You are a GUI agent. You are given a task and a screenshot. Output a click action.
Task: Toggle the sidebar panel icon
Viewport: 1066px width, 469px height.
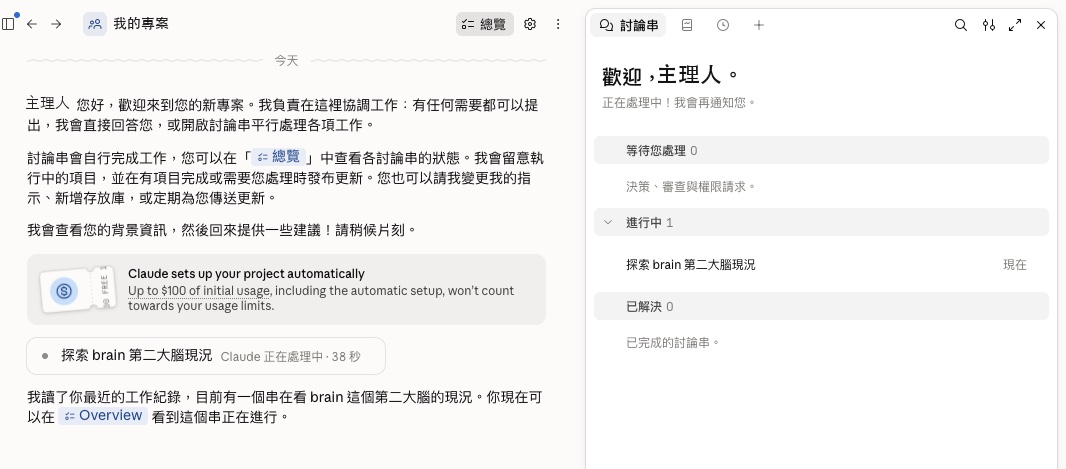pyautogui.click(x=8, y=24)
